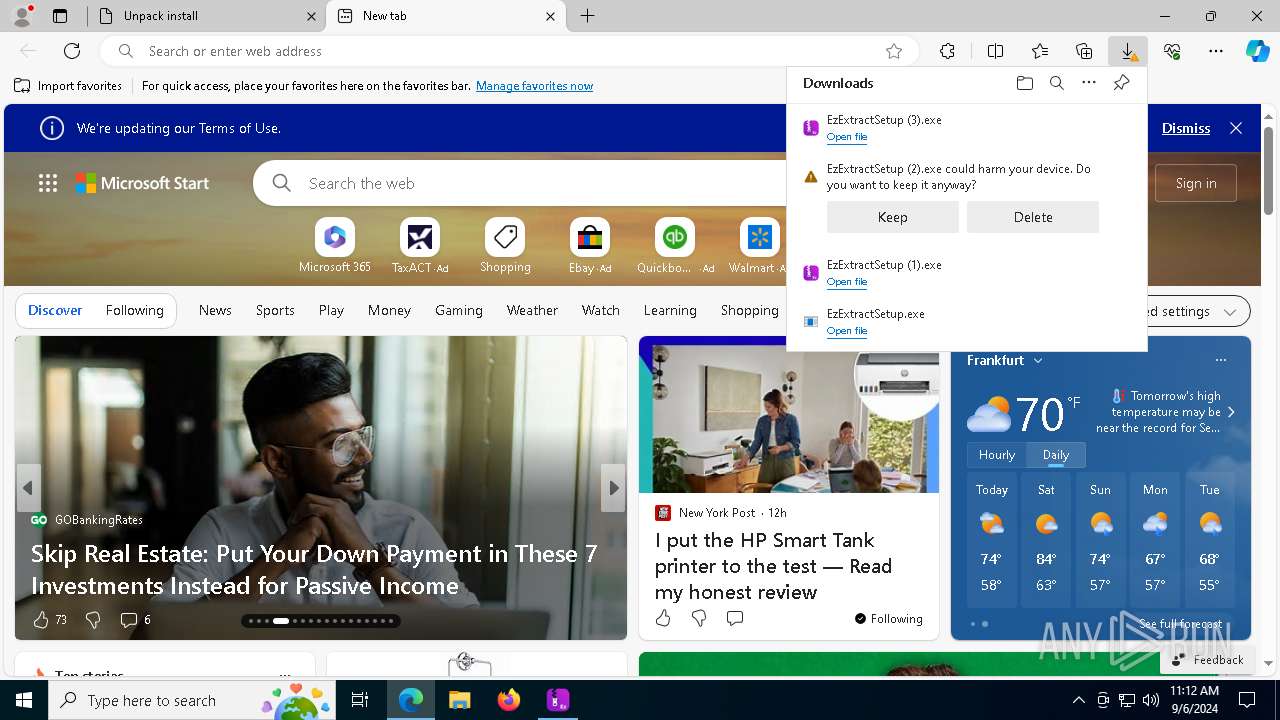Open Browser essentials icon
The width and height of the screenshot is (1280, 720).
click(x=1172, y=51)
